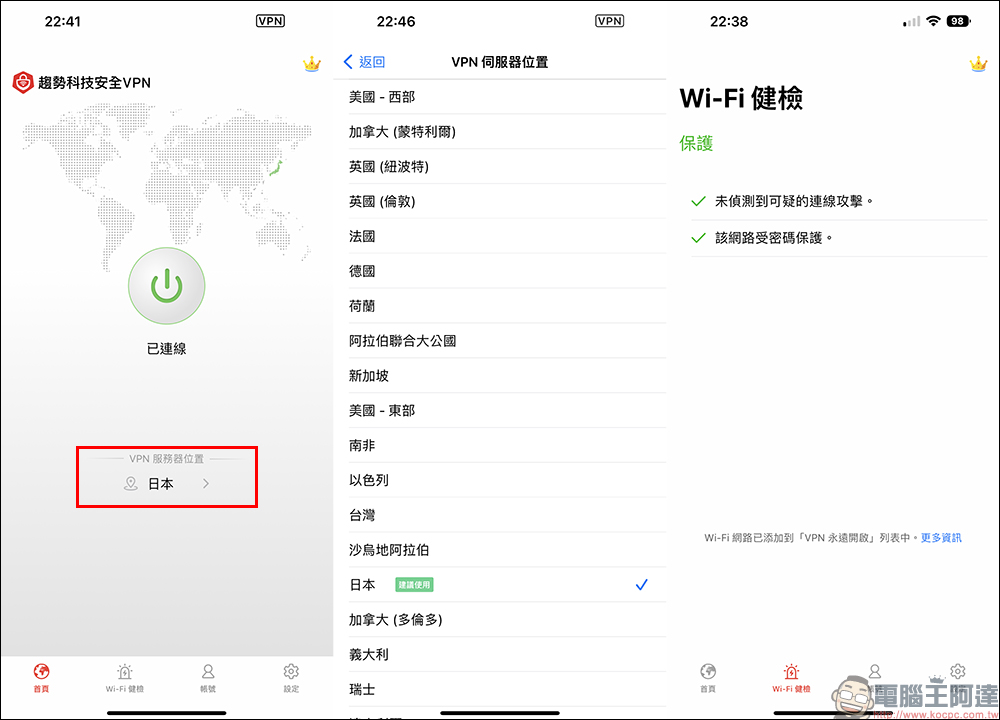Viewport: 1000px width, 720px height.
Task: Tap the green VPN power button
Action: click(x=166, y=286)
